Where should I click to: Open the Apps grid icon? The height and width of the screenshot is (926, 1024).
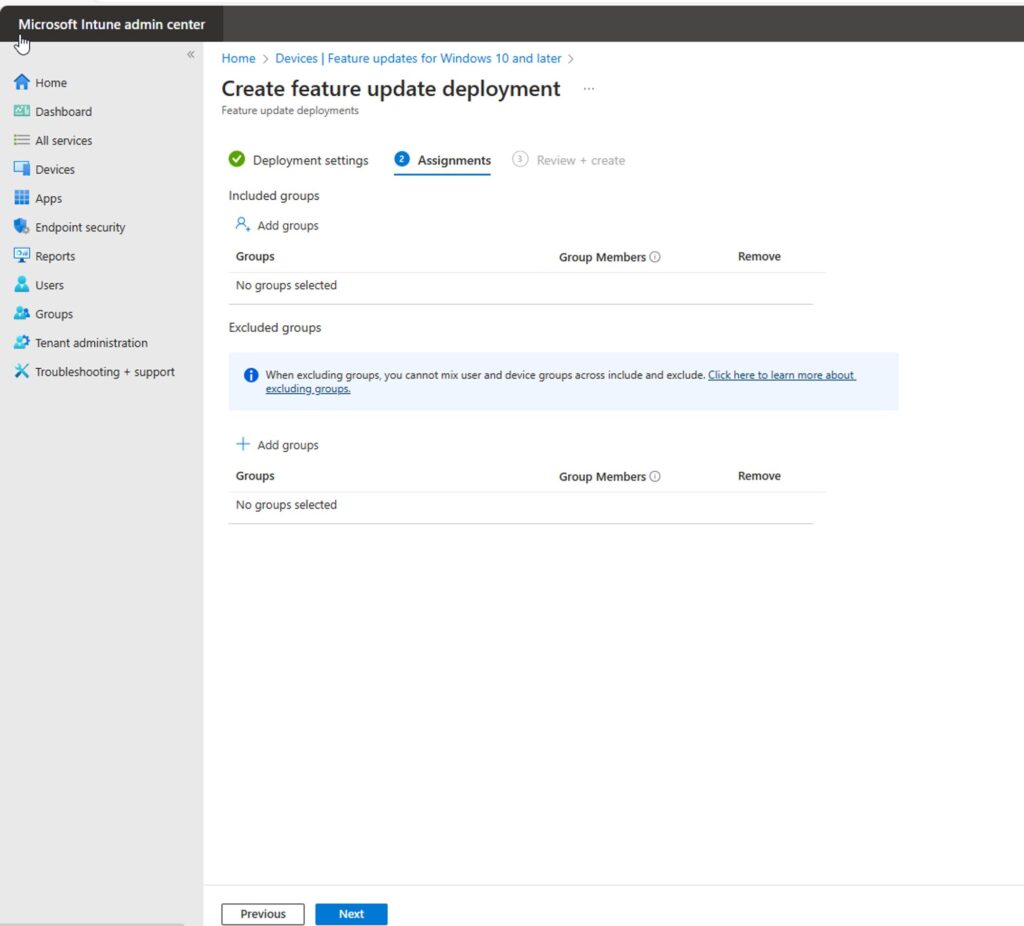pos(22,199)
